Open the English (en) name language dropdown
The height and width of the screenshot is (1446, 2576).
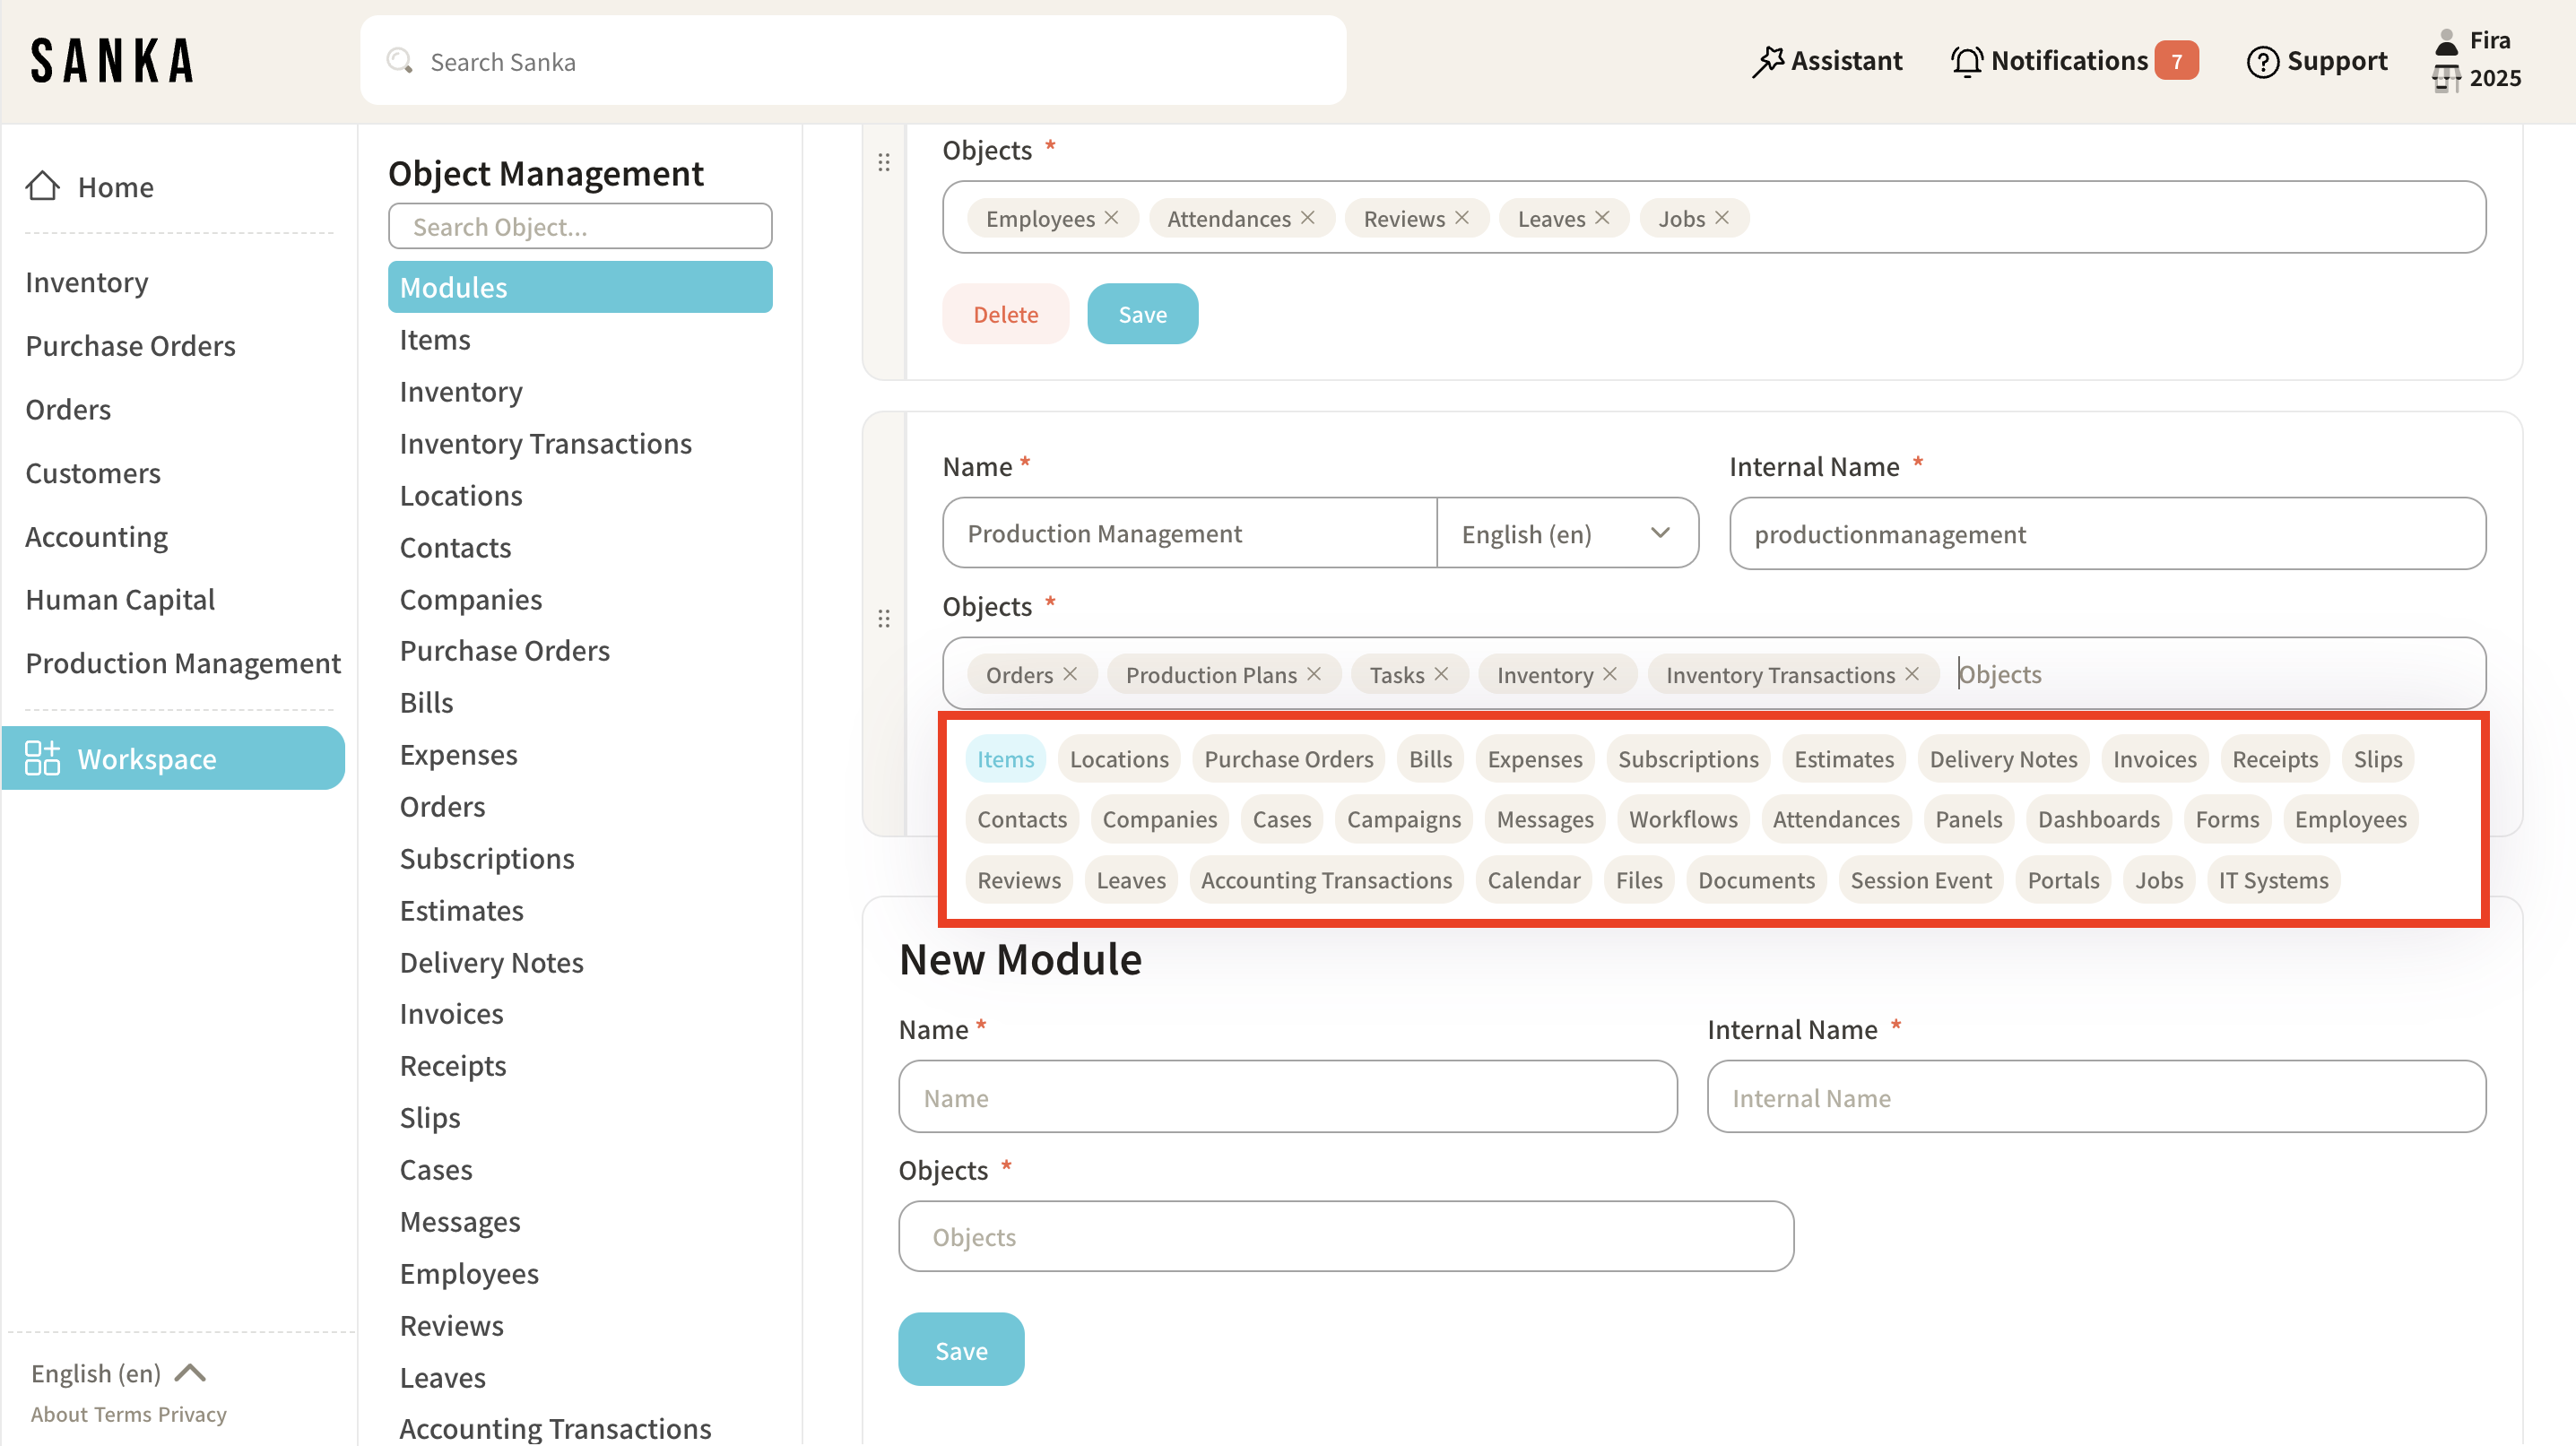point(1566,533)
